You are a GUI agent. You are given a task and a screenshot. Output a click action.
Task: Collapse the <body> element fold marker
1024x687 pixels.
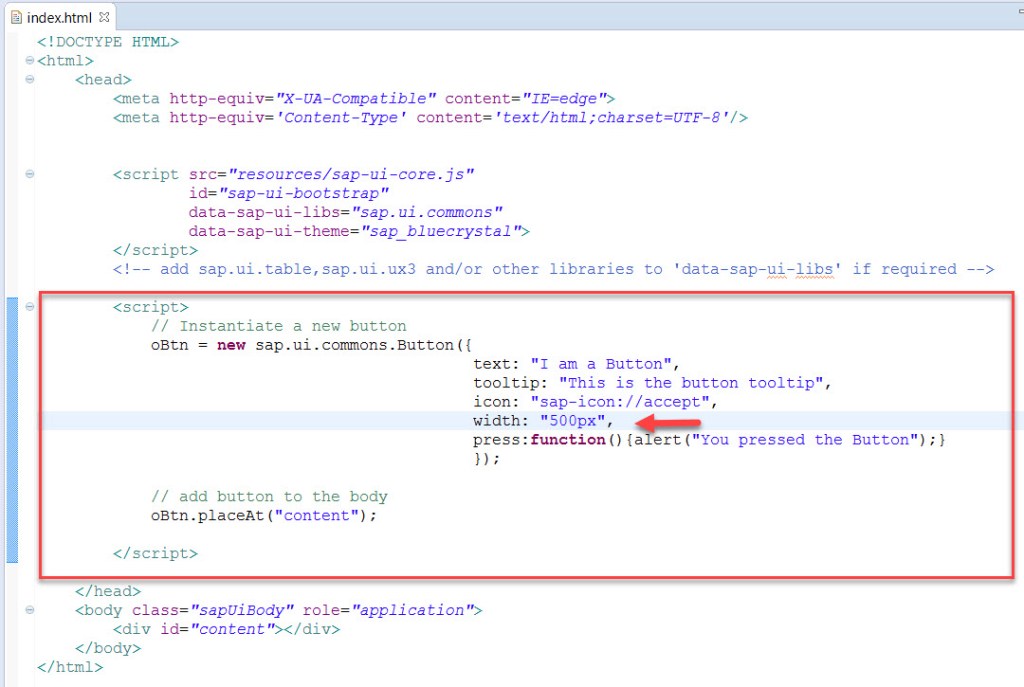click(x=30, y=610)
